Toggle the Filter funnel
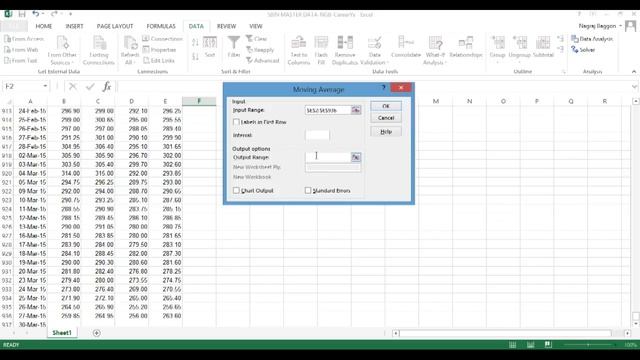Image resolution: width=640 pixels, height=360 pixels. click(233, 47)
